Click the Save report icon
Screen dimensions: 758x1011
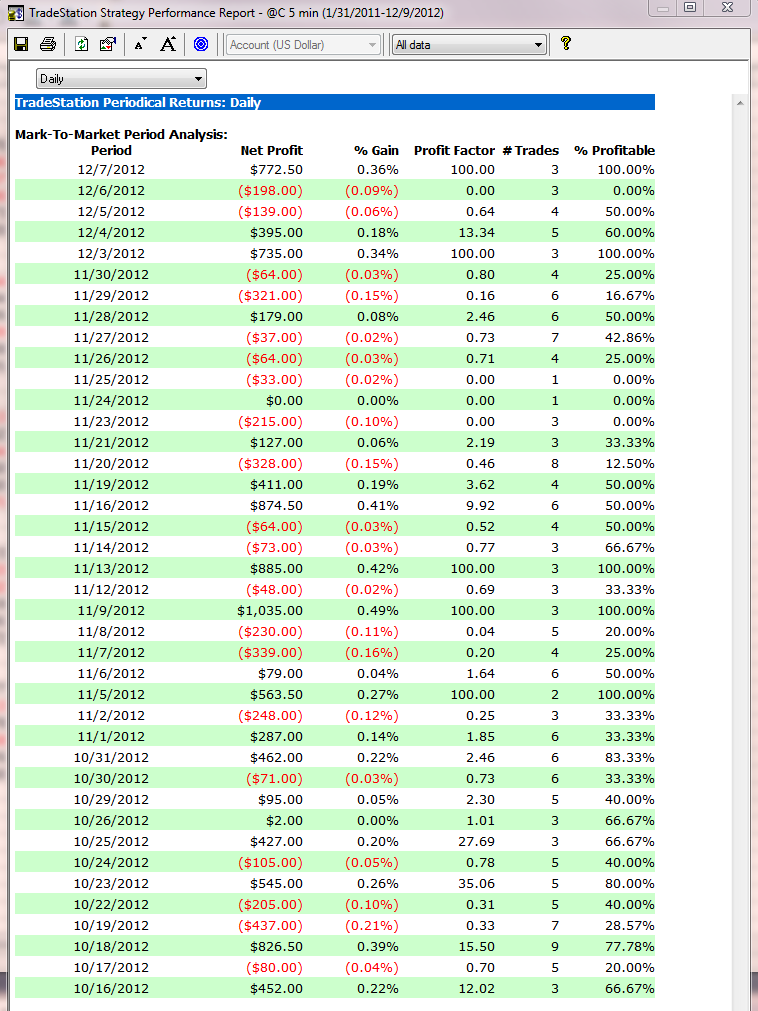21,44
